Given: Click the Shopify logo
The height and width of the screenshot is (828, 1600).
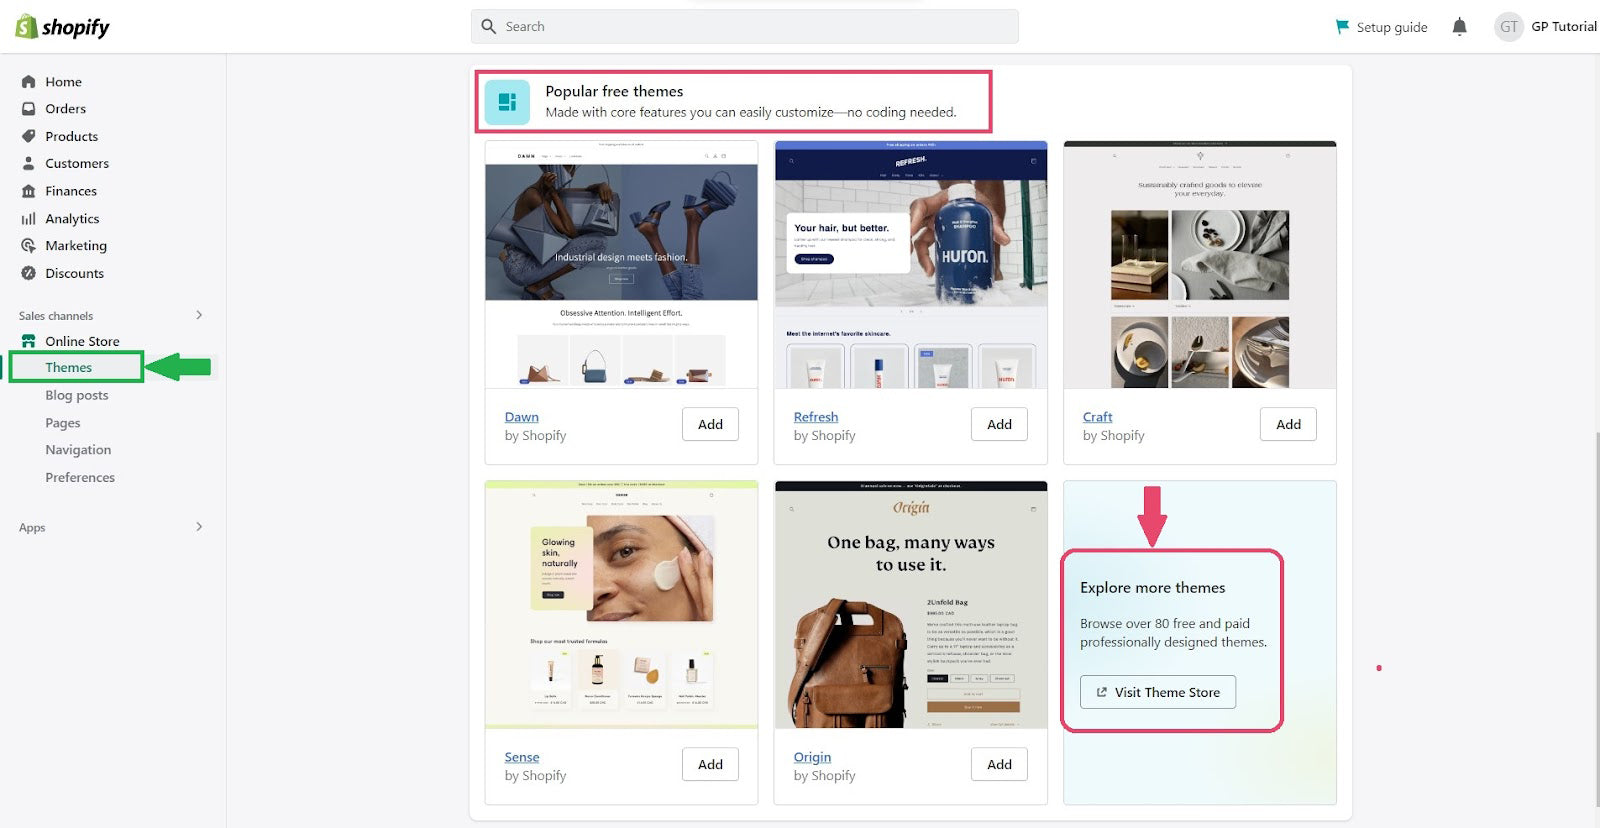Looking at the screenshot, I should [x=62, y=27].
